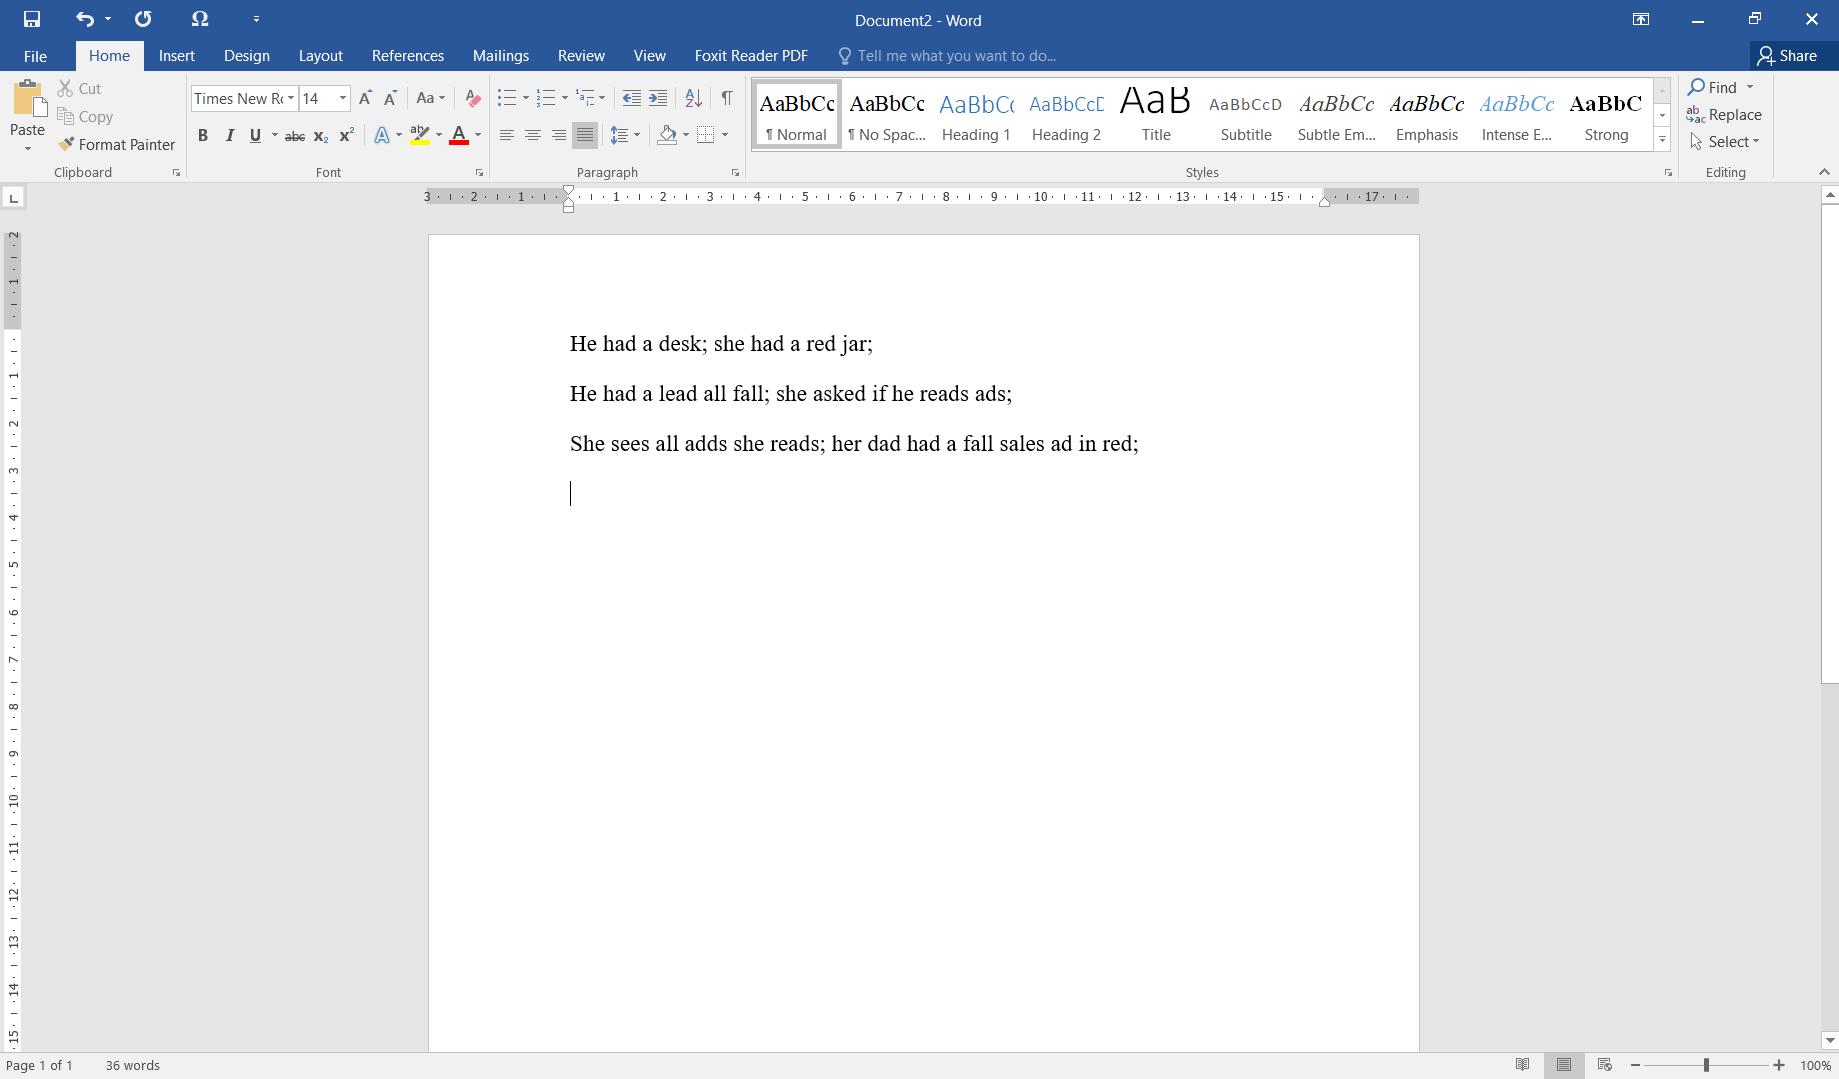The image size is (1839, 1079).
Task: Switch to the Layout tab
Action: [321, 56]
